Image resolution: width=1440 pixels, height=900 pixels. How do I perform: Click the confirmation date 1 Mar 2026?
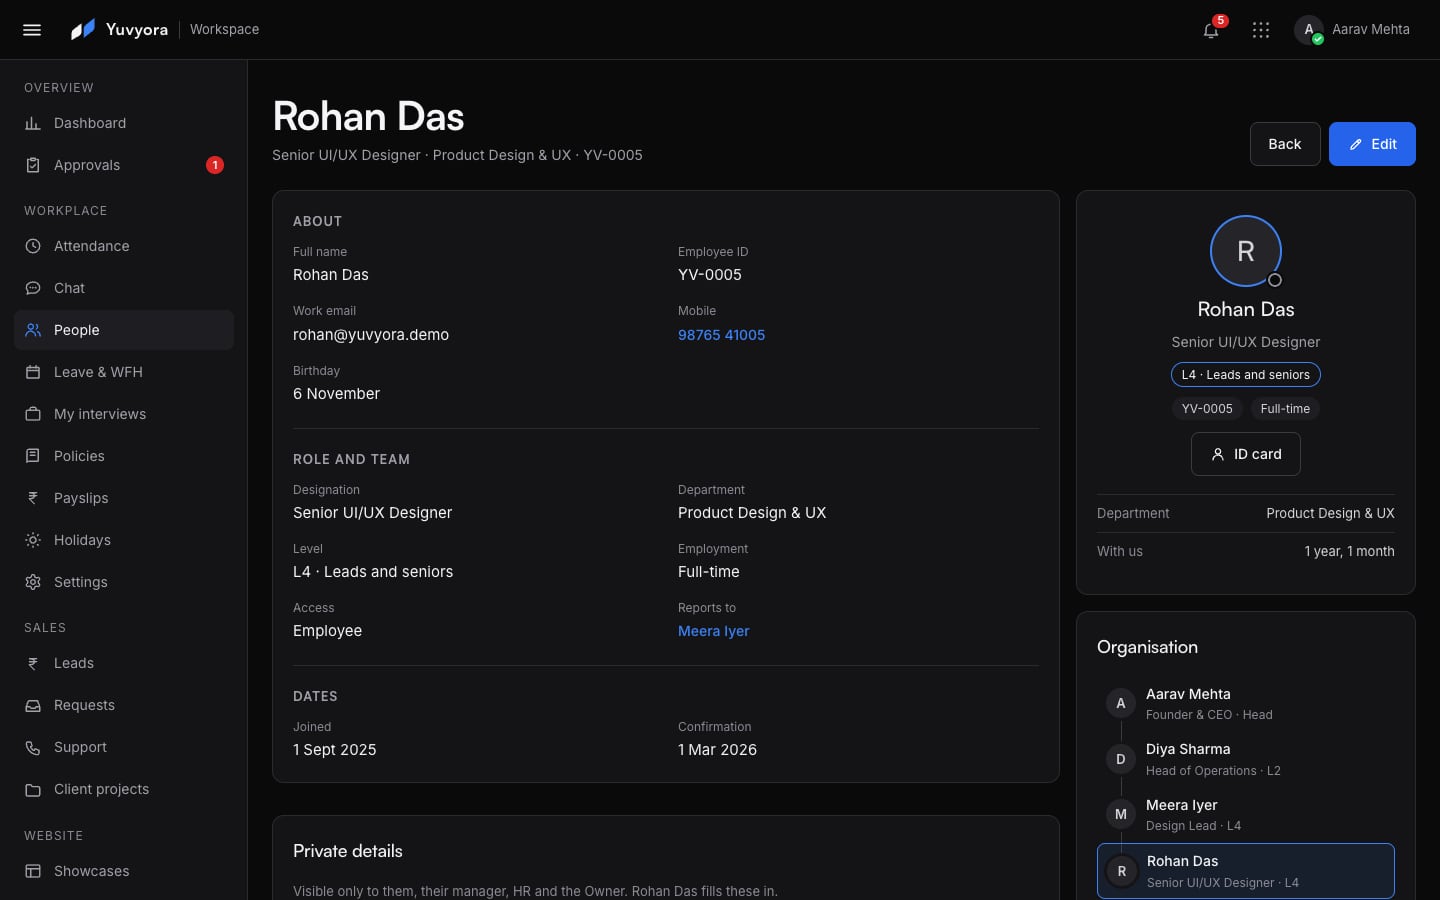point(717,750)
